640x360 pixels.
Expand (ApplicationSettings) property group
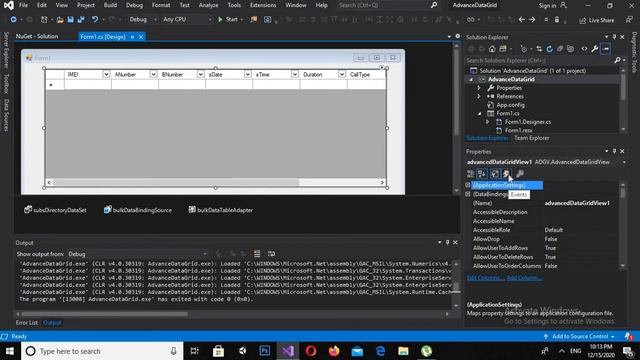coord(468,185)
